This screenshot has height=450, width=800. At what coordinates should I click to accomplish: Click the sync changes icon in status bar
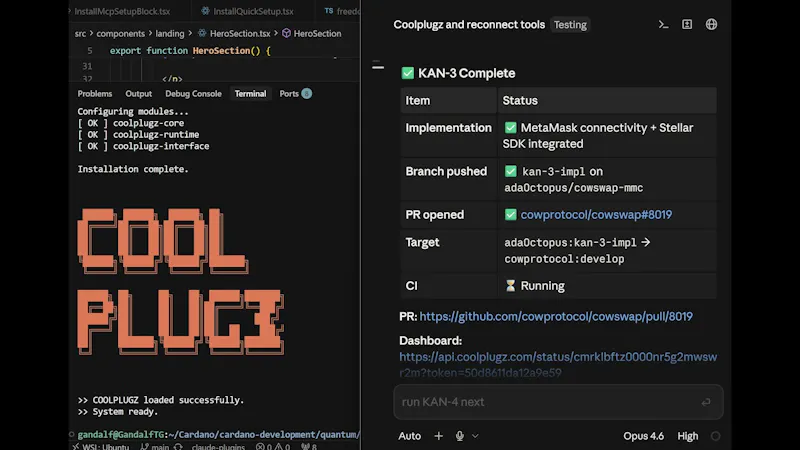point(178,446)
